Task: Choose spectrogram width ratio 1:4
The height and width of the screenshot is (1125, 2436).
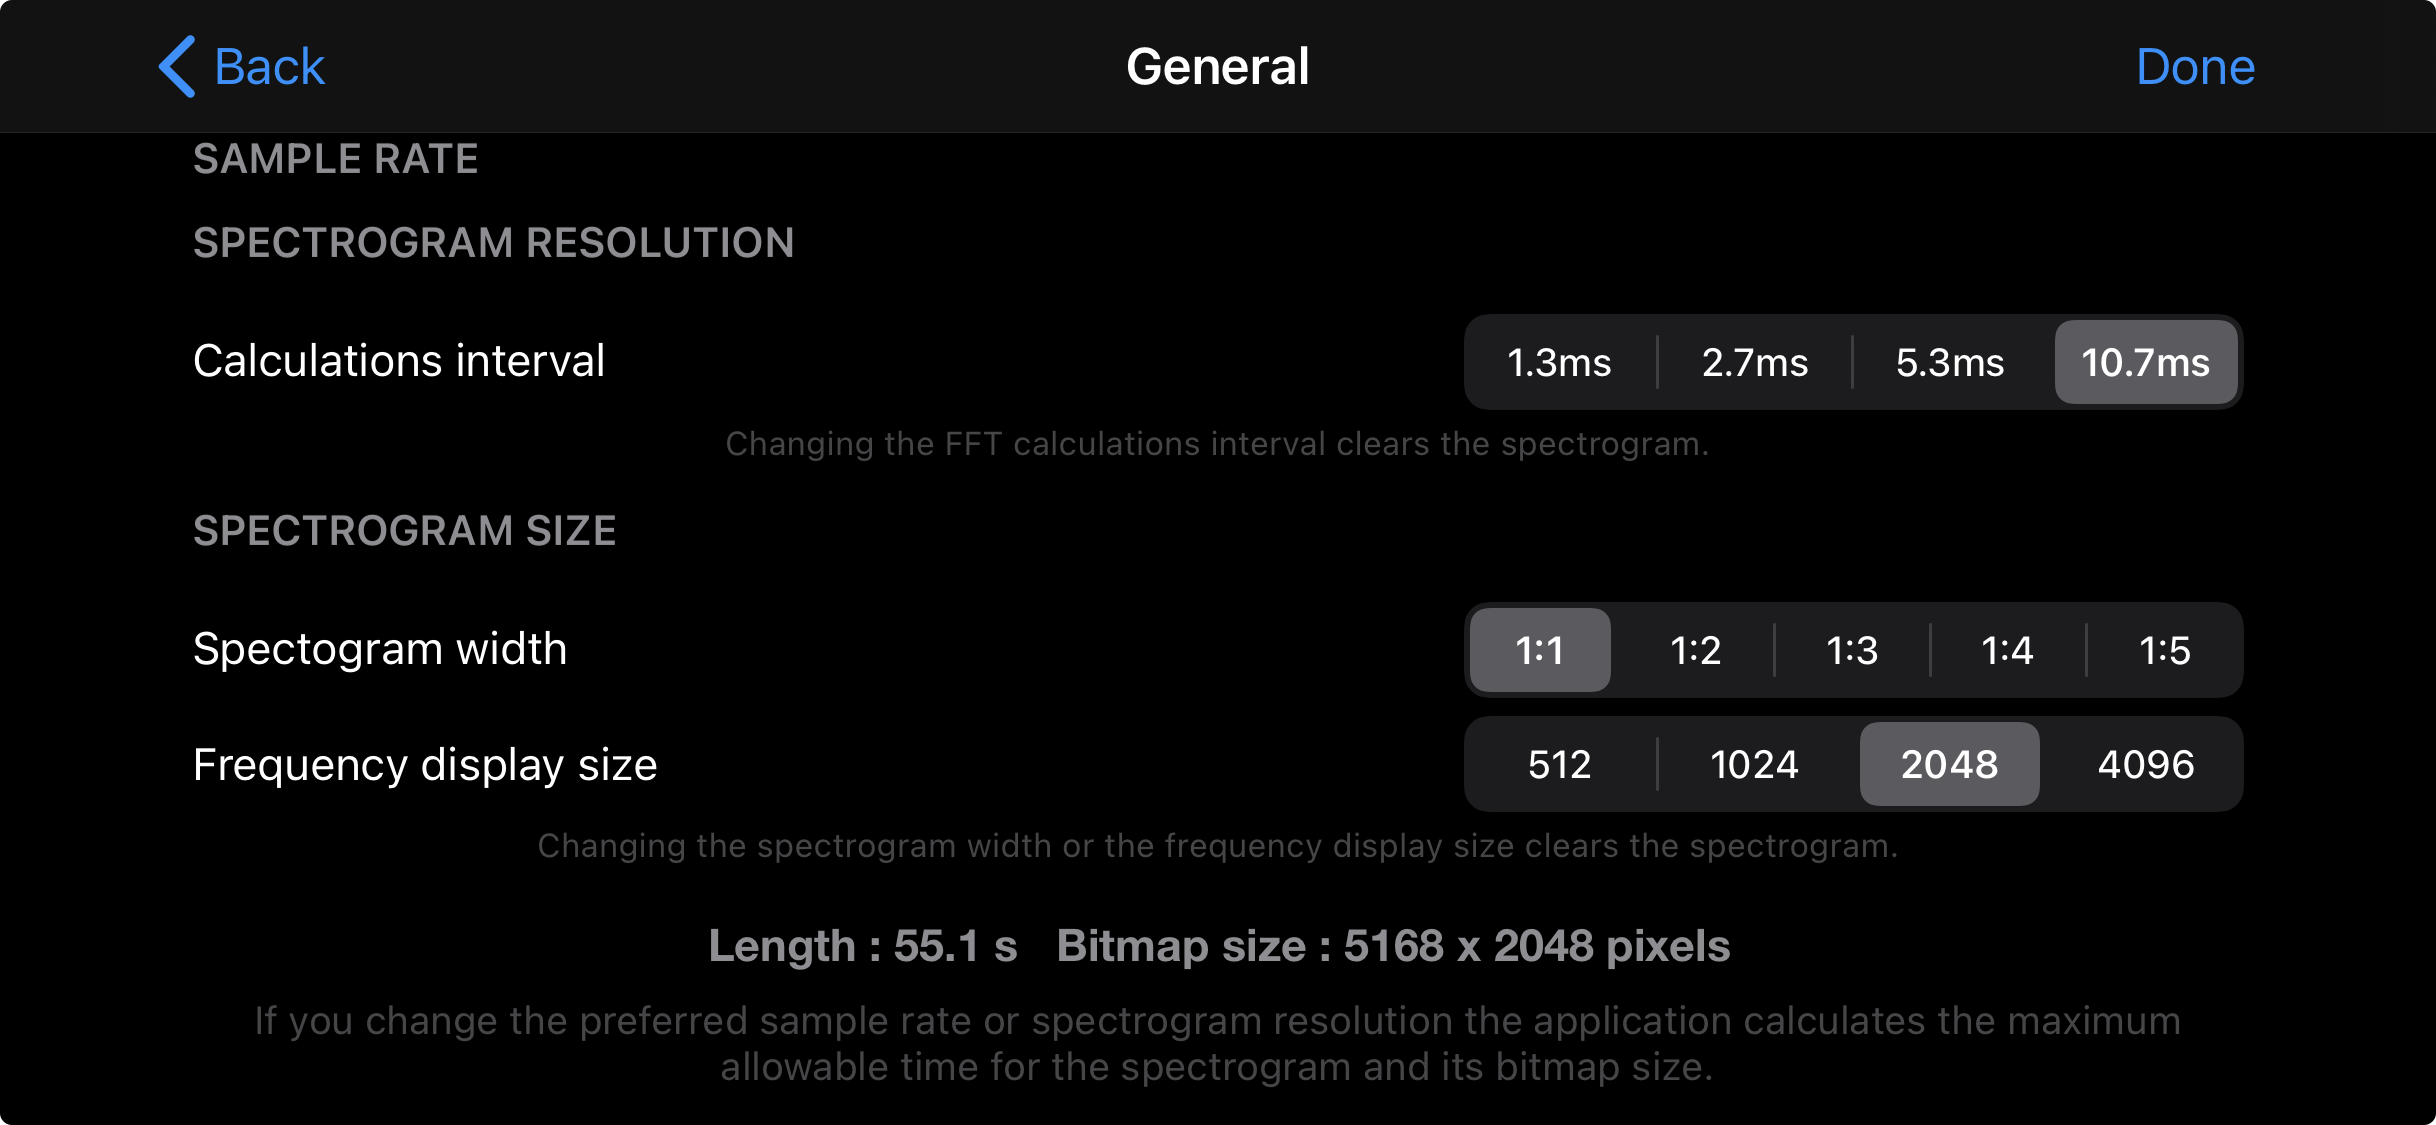Action: tap(2008, 650)
